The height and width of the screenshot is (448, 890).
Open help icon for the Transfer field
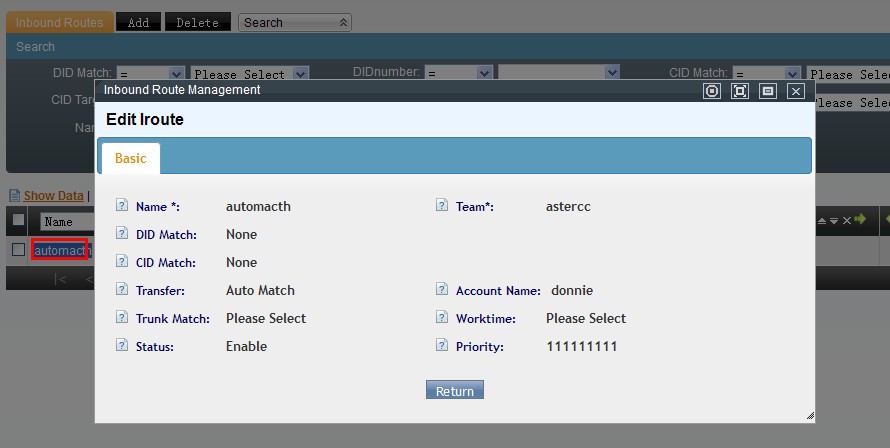[x=122, y=290]
